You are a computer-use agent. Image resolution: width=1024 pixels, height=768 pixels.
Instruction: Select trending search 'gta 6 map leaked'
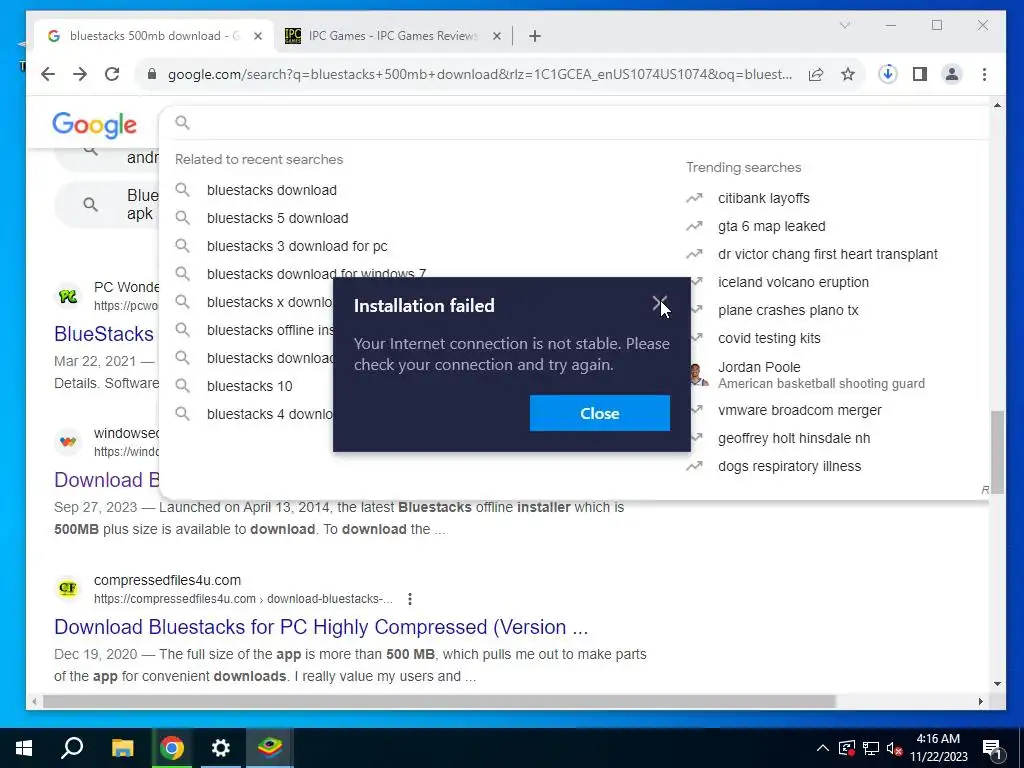coord(771,226)
